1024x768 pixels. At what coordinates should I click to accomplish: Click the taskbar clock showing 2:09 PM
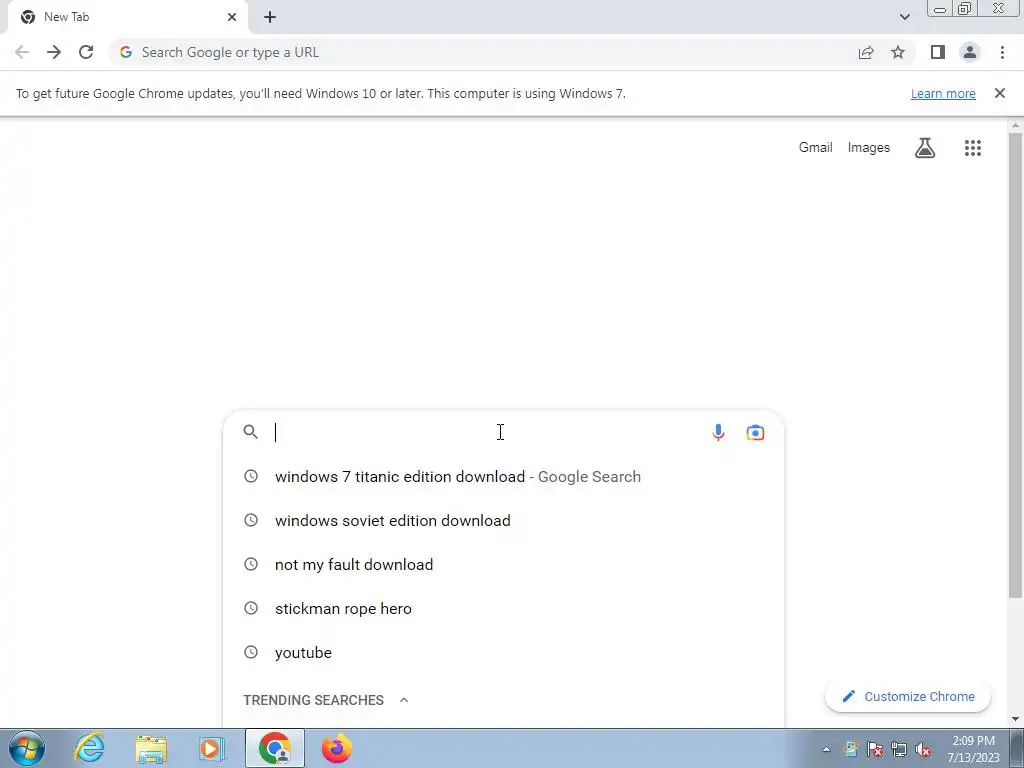973,749
